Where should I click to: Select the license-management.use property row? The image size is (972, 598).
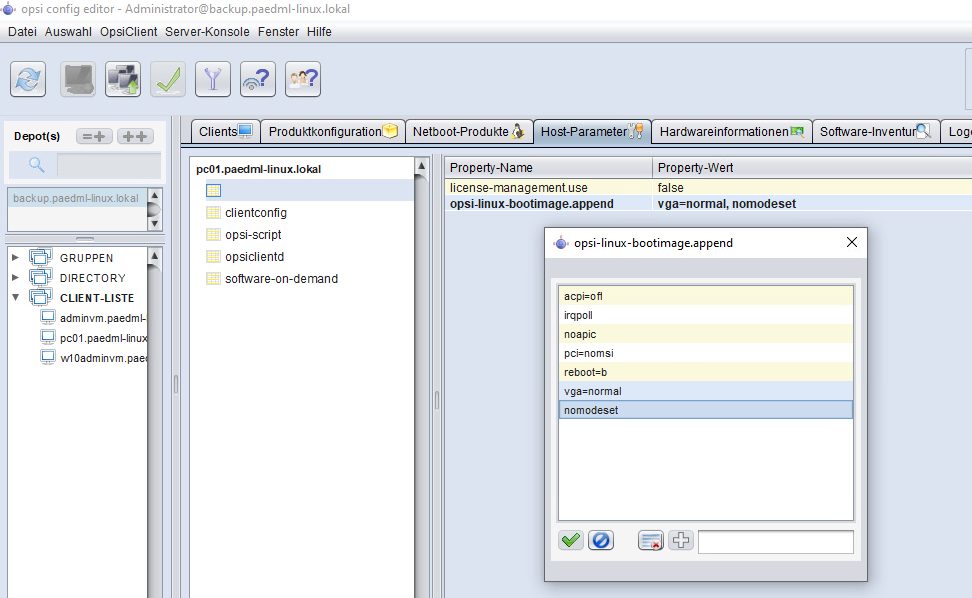click(x=708, y=187)
